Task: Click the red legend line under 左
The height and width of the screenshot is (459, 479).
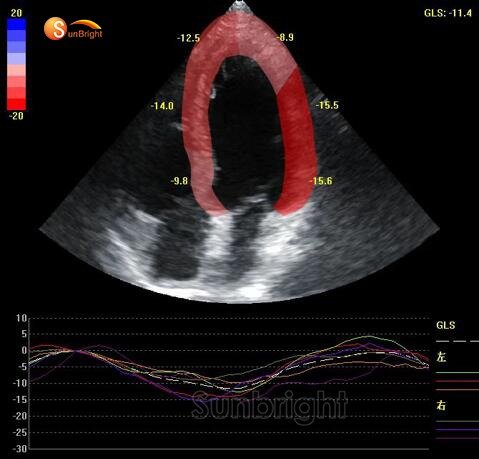Action: point(457,381)
